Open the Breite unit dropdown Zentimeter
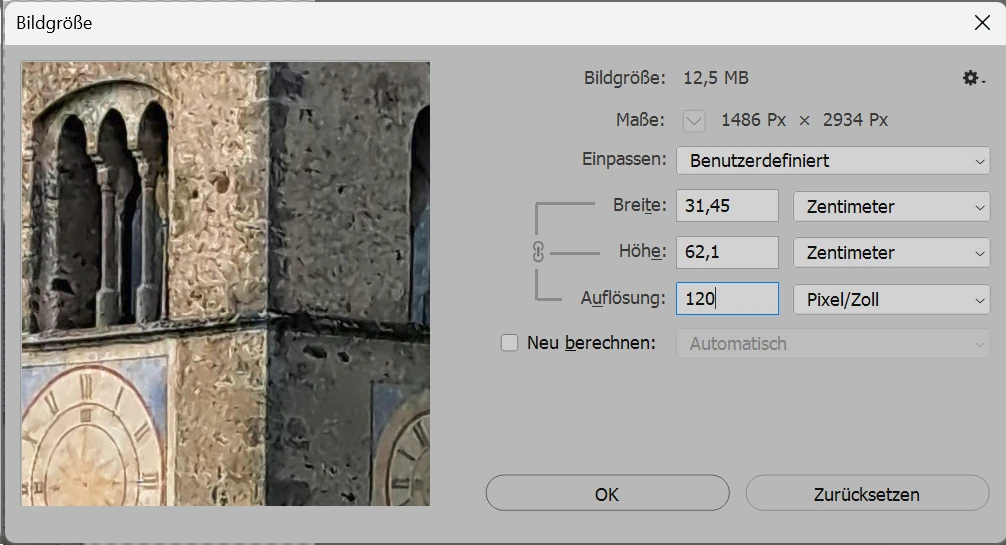This screenshot has width=1006, height=545. [891, 207]
